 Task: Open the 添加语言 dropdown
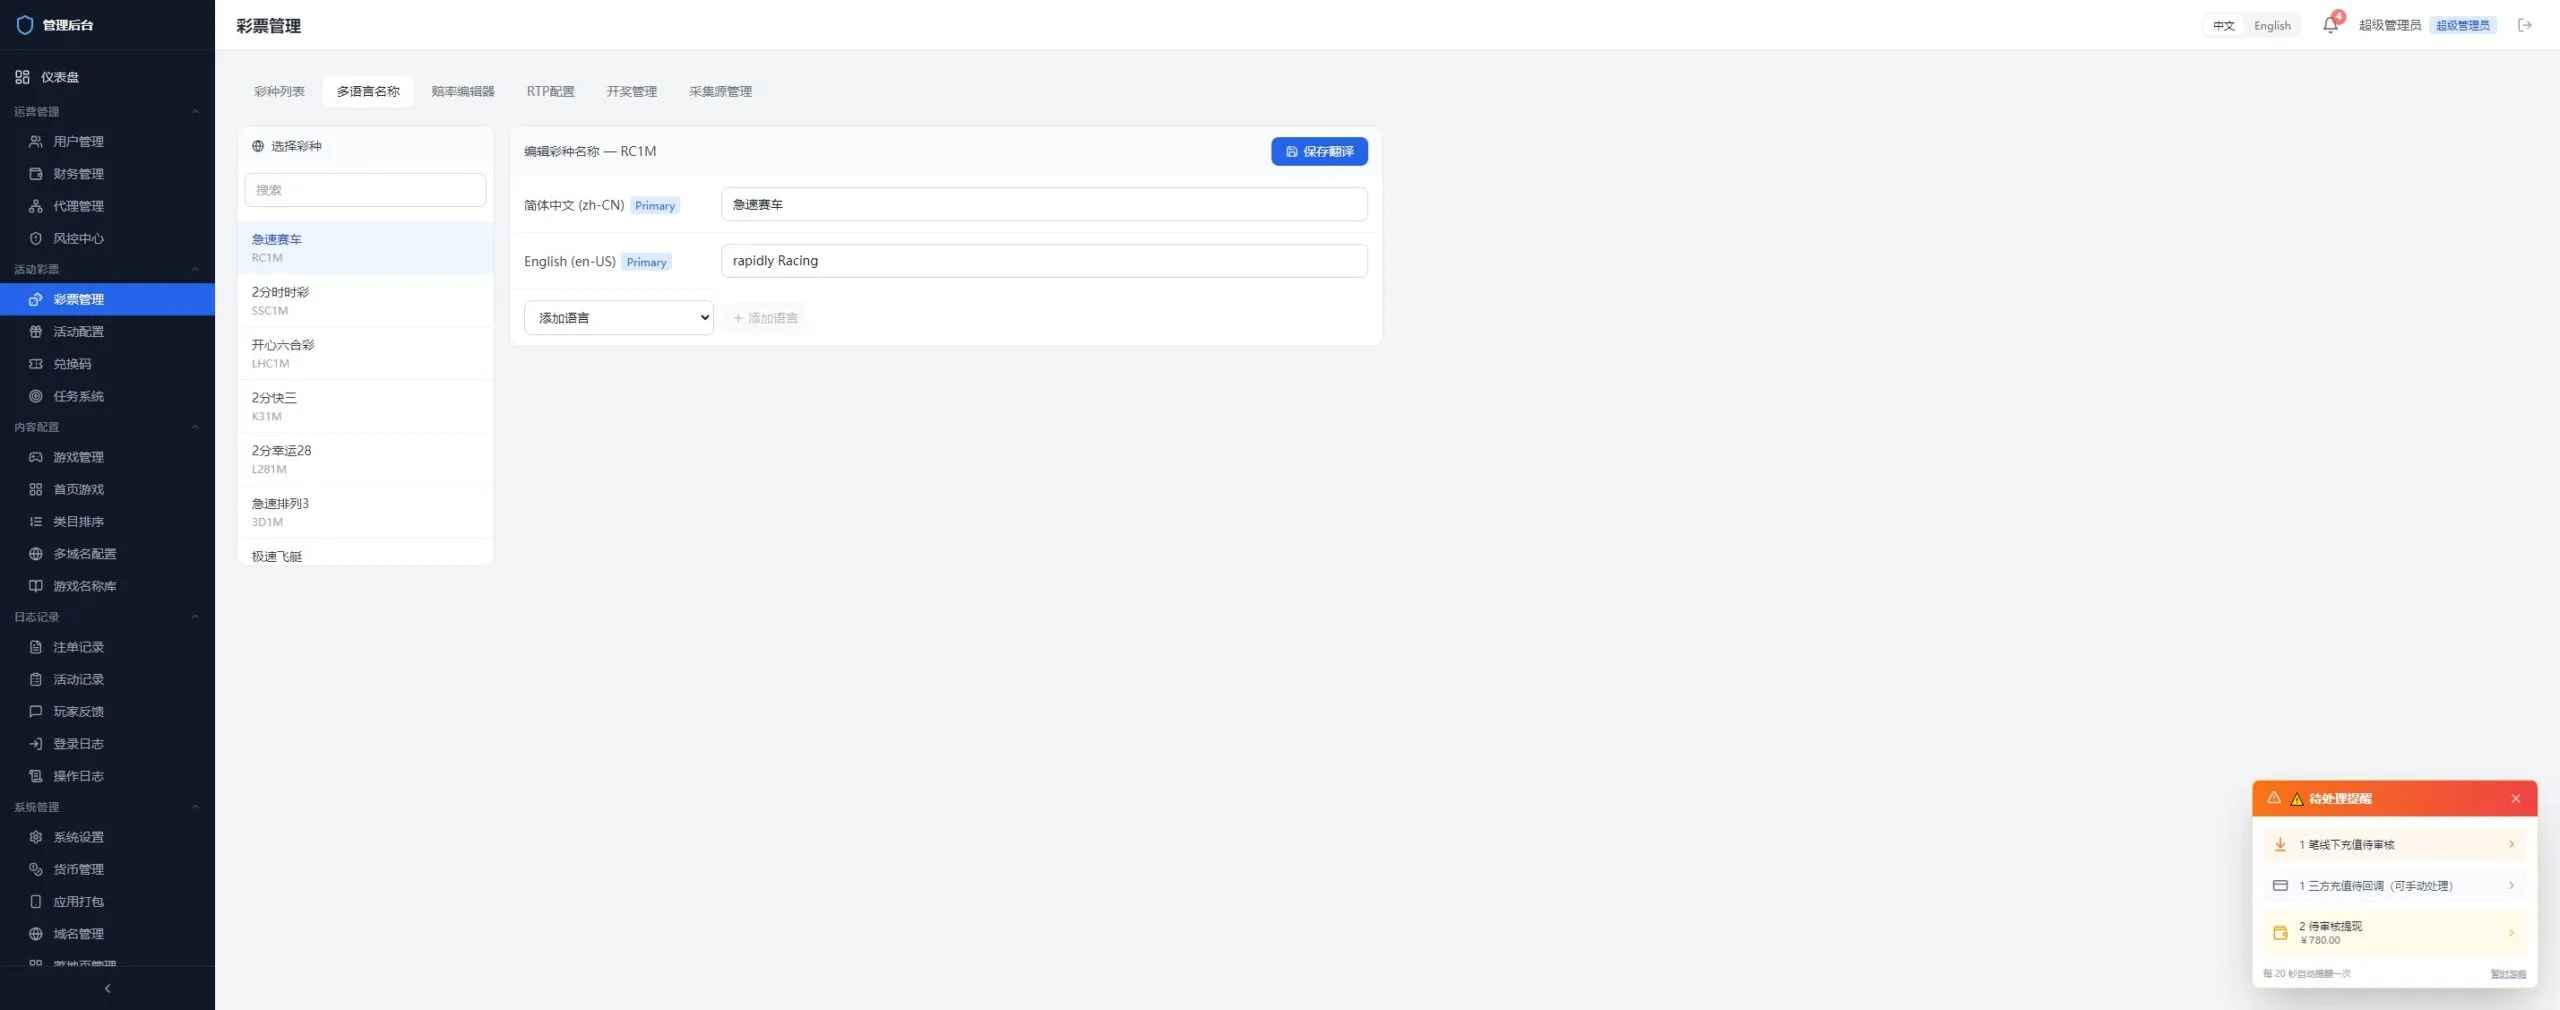click(x=618, y=318)
